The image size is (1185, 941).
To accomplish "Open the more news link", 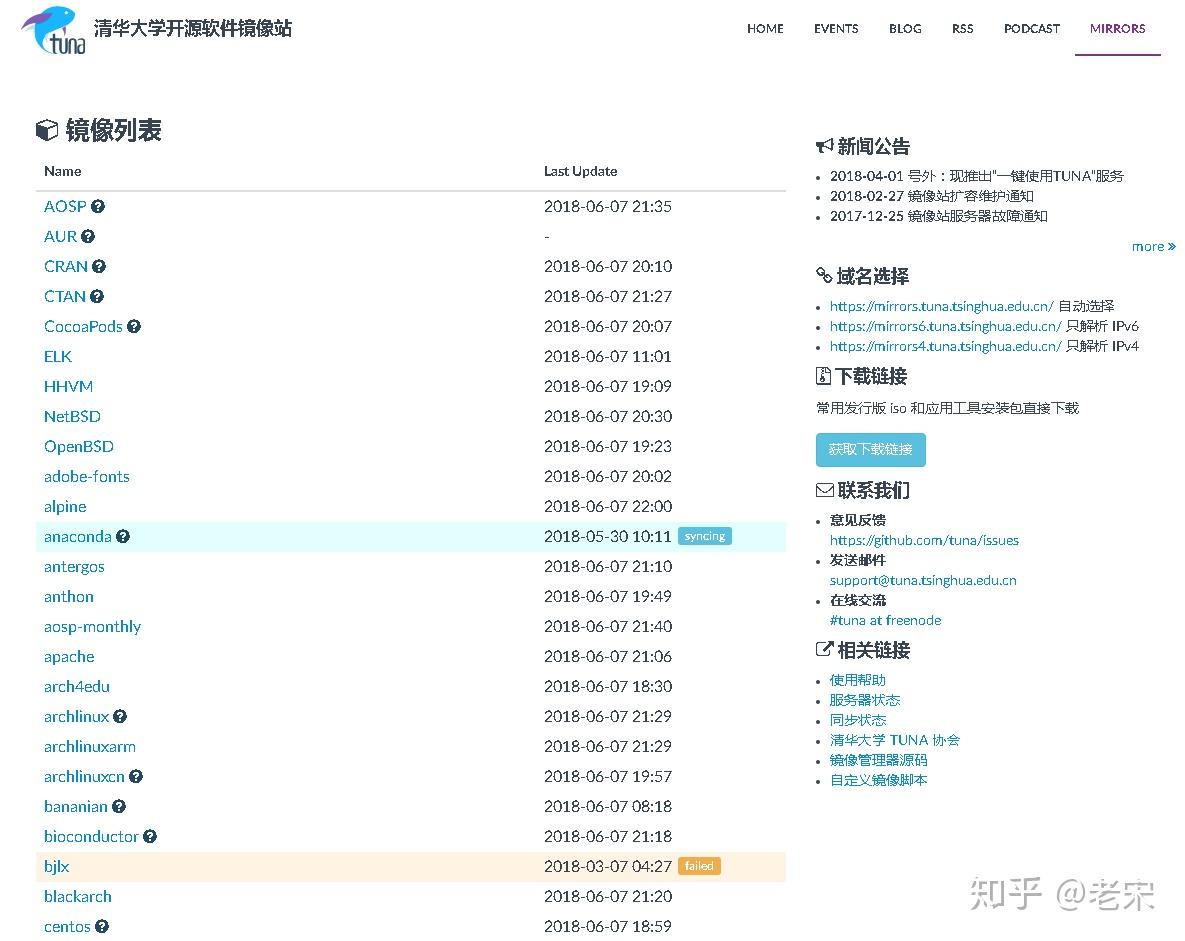I will (1153, 246).
